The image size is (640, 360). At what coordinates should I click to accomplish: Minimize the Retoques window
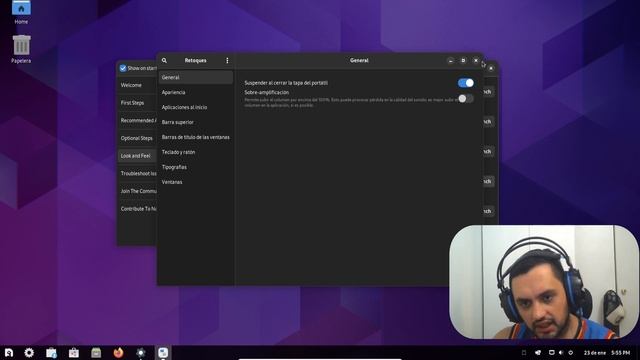[x=451, y=60]
